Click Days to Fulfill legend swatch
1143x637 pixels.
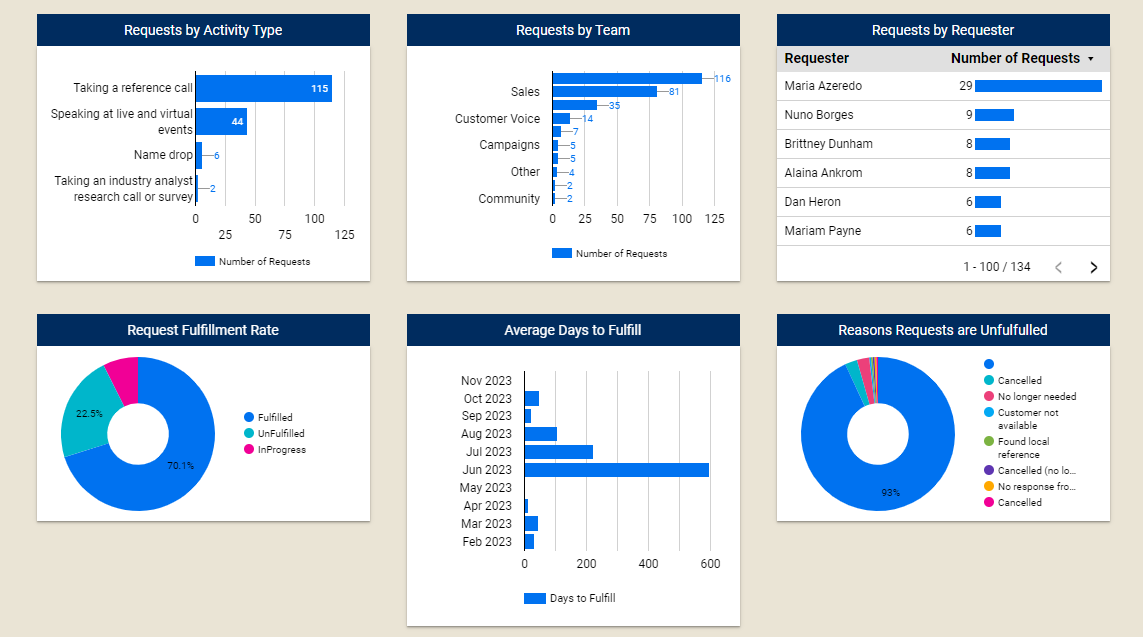(535, 598)
